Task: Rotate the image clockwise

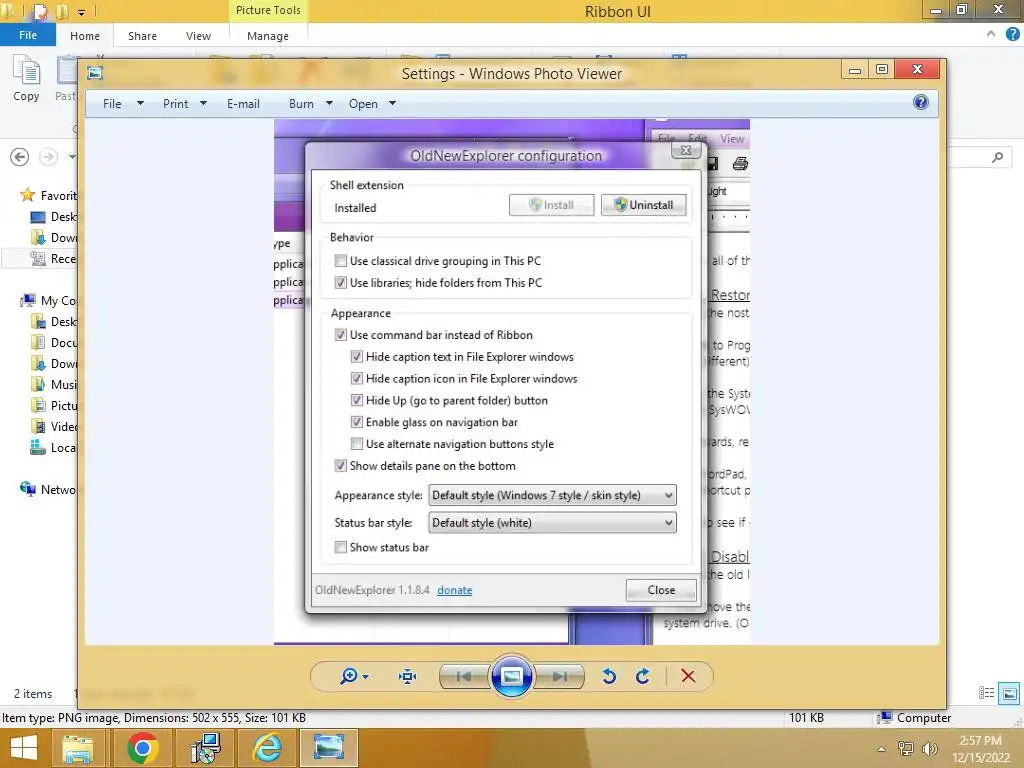Action: [x=643, y=676]
